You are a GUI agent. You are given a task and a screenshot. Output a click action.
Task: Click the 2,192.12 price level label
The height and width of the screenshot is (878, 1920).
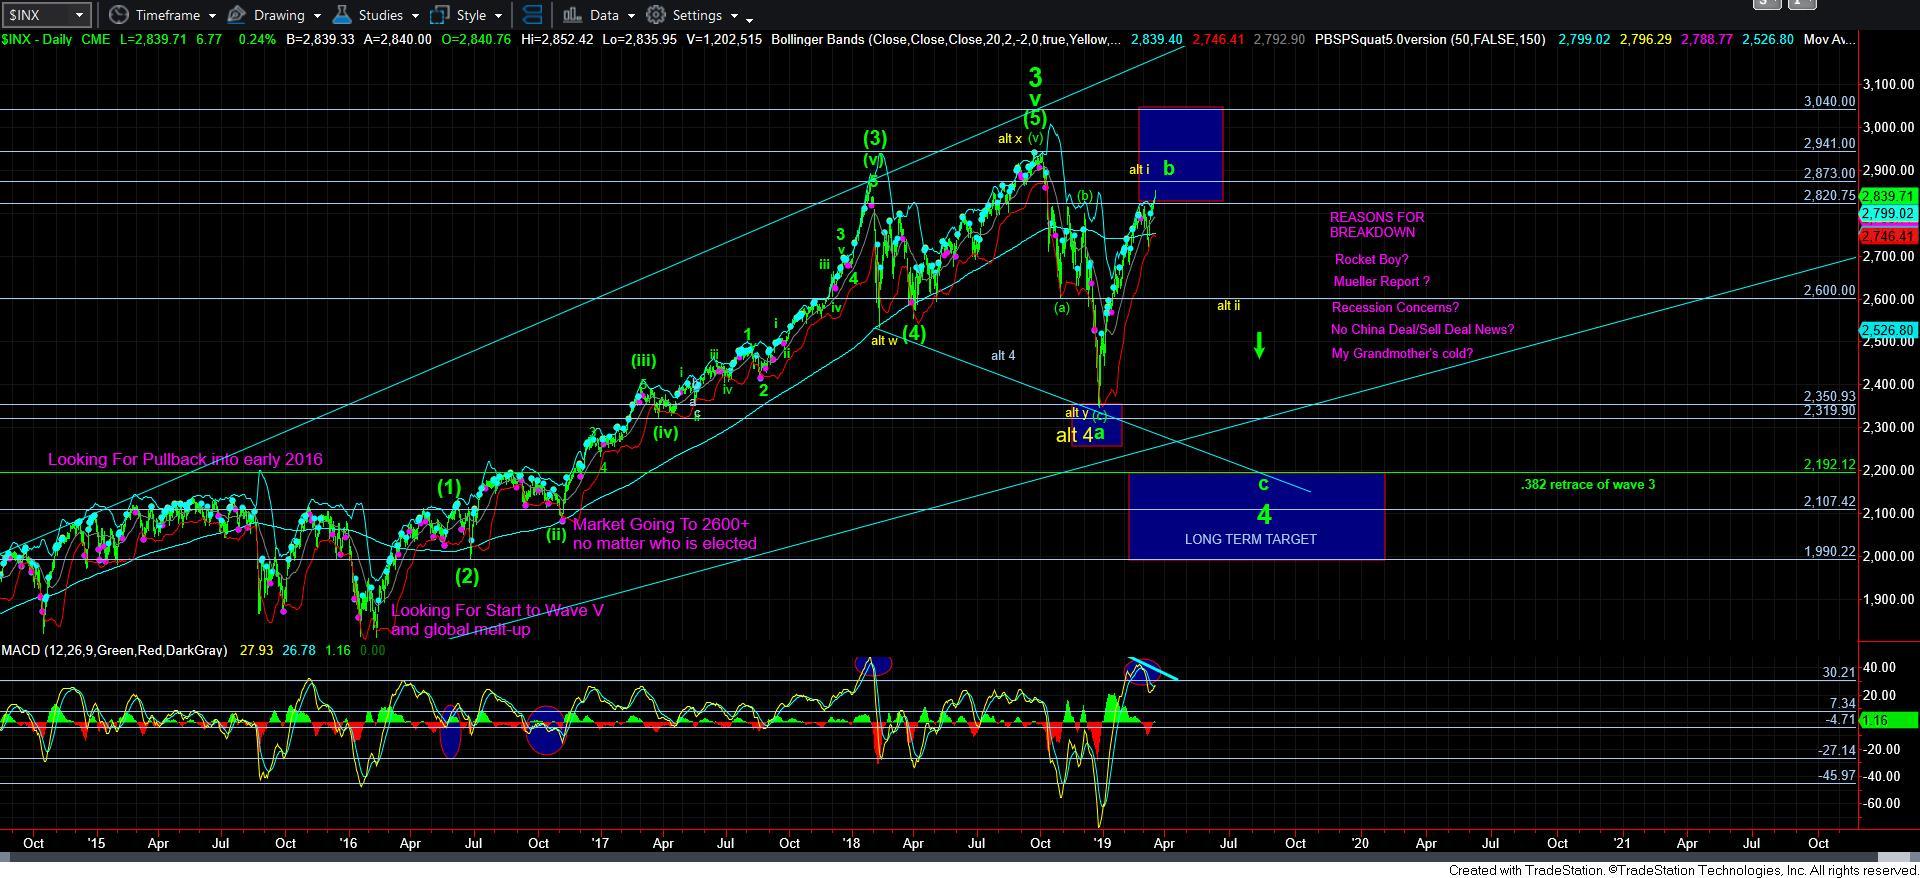point(1829,465)
